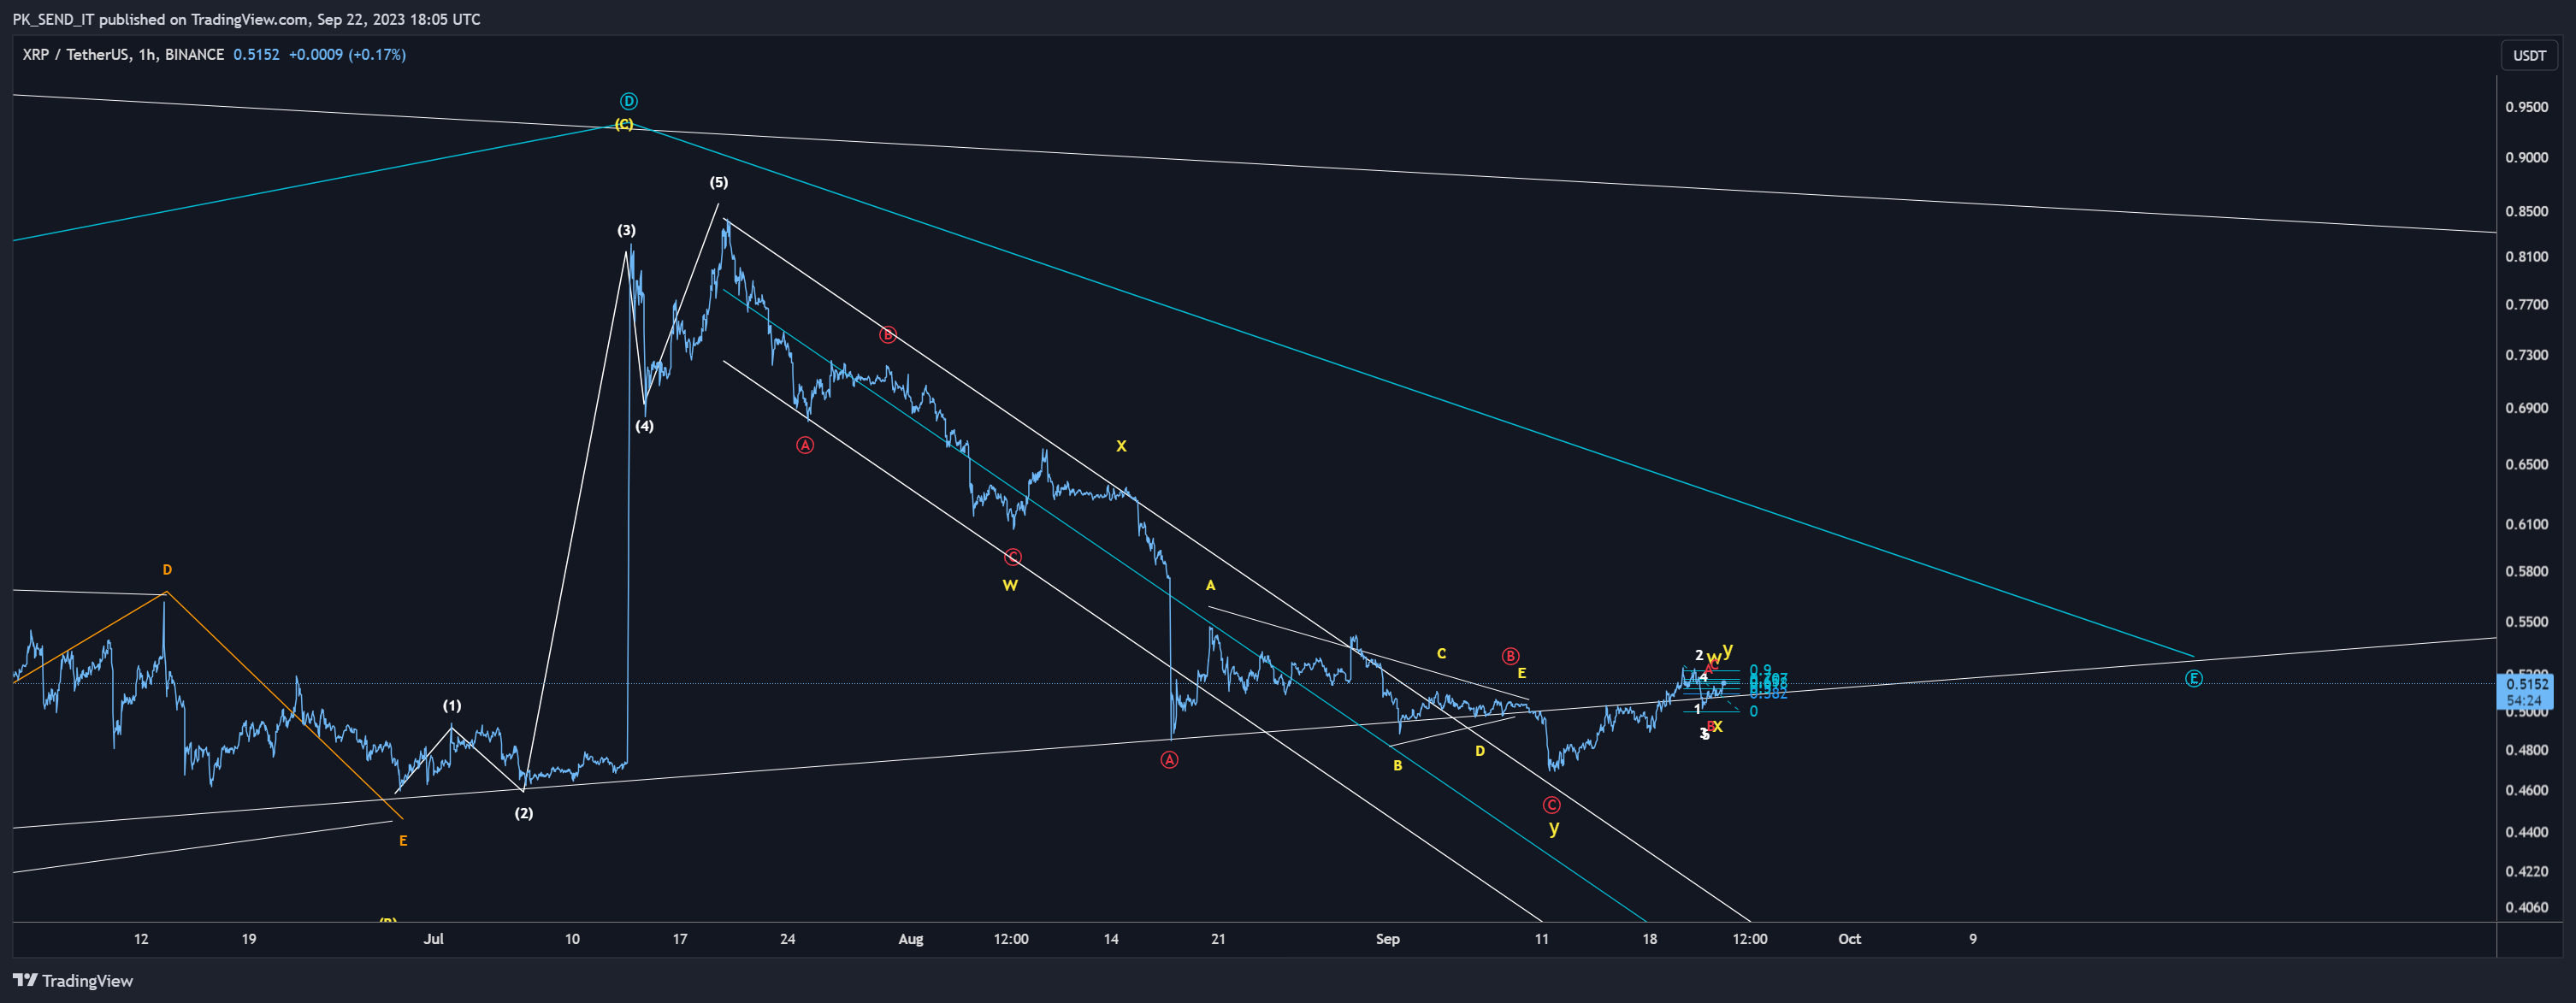The width and height of the screenshot is (2576, 1003).
Task: Select the yellow C wave label
Action: pos(1441,654)
